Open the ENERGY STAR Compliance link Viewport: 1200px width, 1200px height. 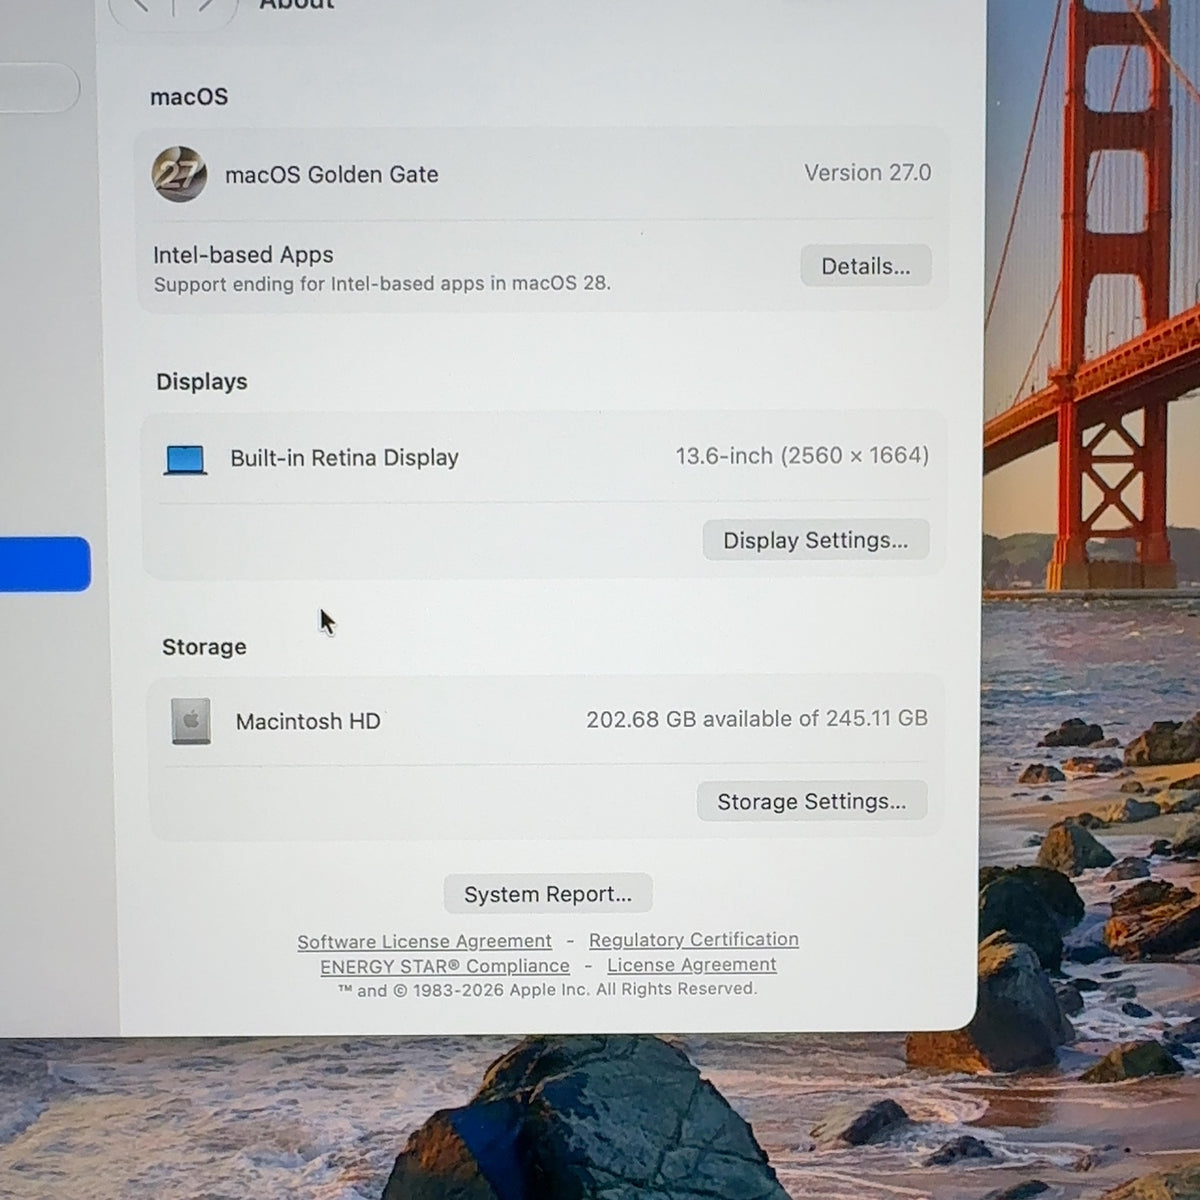click(x=445, y=966)
